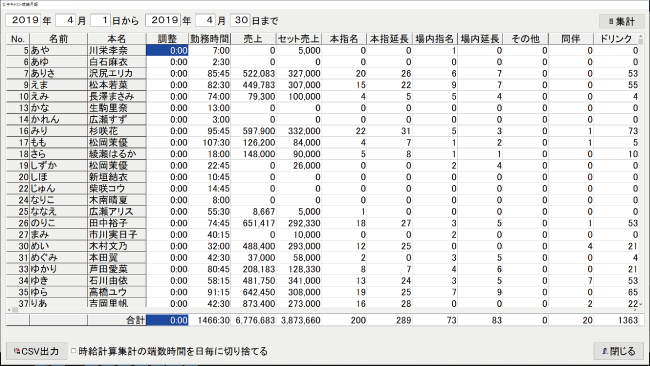The image size is (650, 366).
Task: Select name cell じゅん
Action: point(58,189)
